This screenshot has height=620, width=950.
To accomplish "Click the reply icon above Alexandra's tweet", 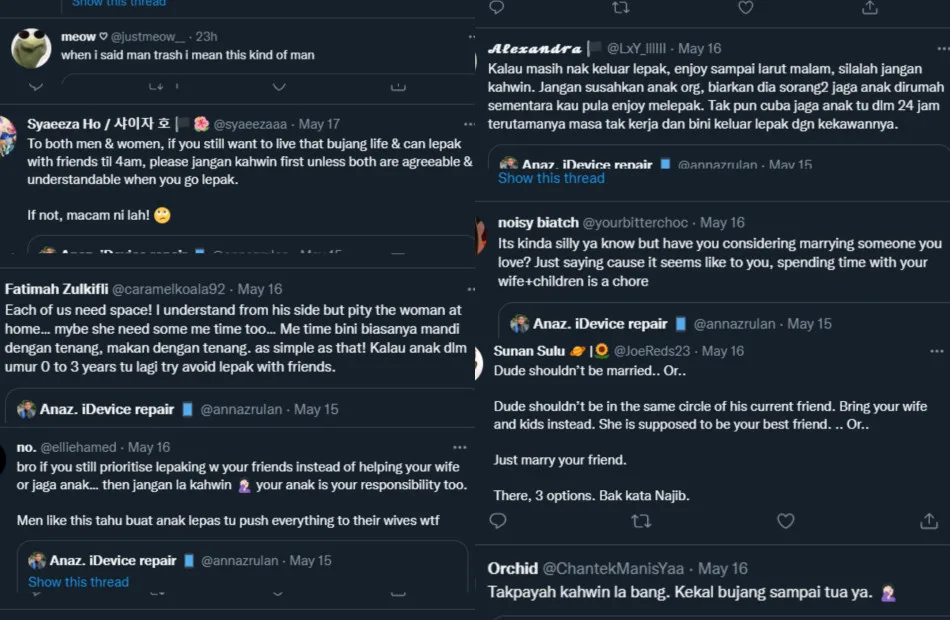I will pyautogui.click(x=497, y=7).
